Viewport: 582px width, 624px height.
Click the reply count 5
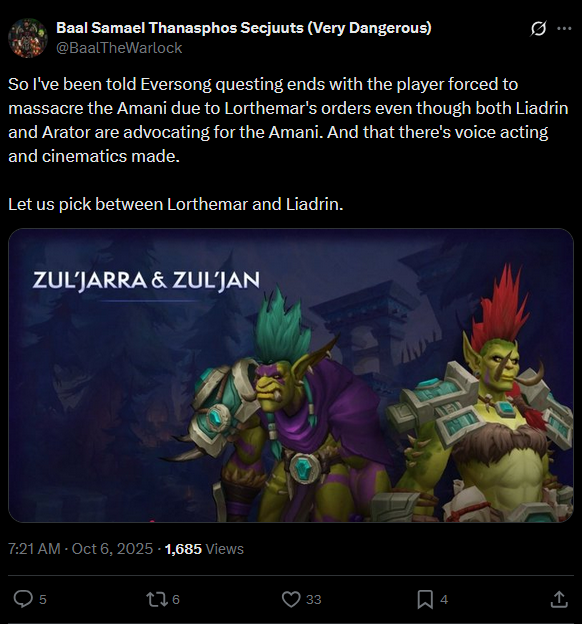click(x=43, y=600)
